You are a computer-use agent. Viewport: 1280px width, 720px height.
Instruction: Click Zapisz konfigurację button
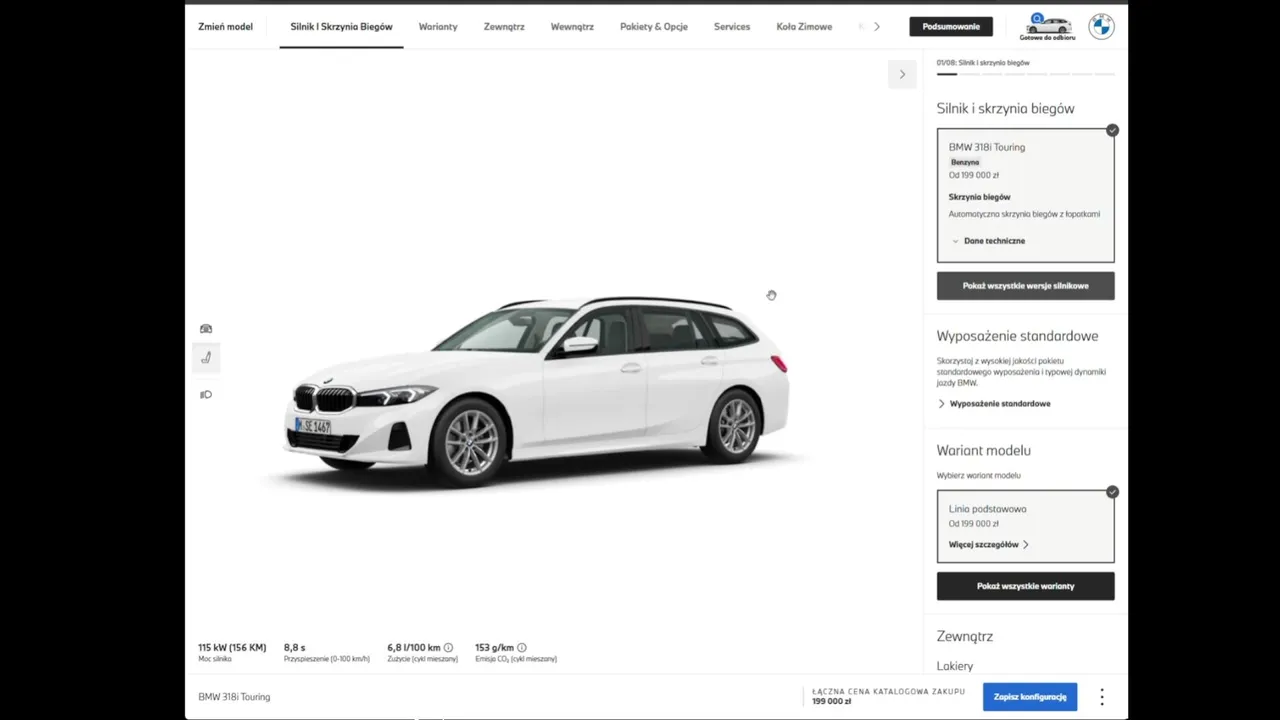click(1030, 697)
